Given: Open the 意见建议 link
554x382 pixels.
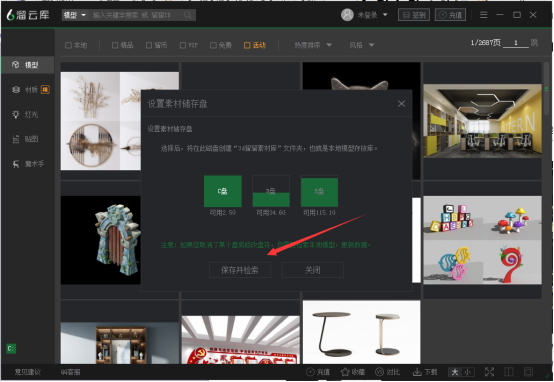Looking at the screenshot, I should (28, 372).
